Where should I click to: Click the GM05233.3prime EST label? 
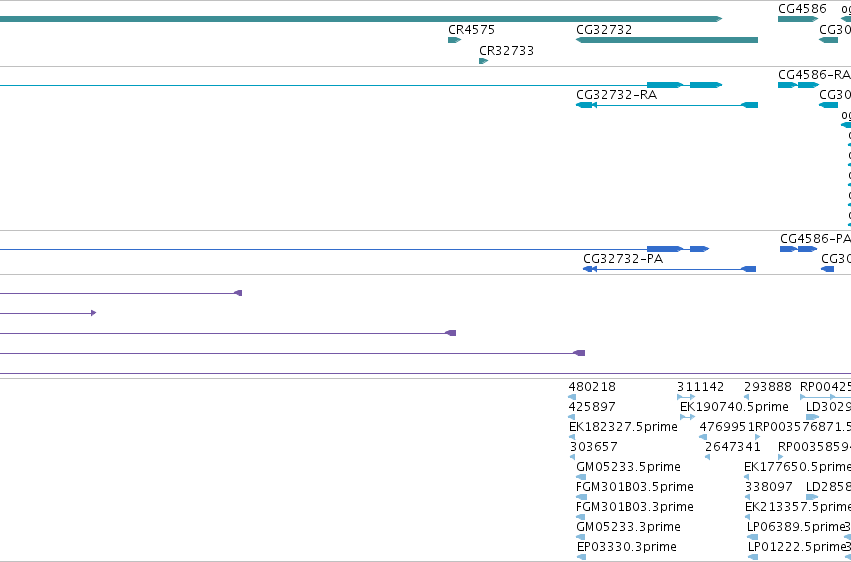coord(628,527)
